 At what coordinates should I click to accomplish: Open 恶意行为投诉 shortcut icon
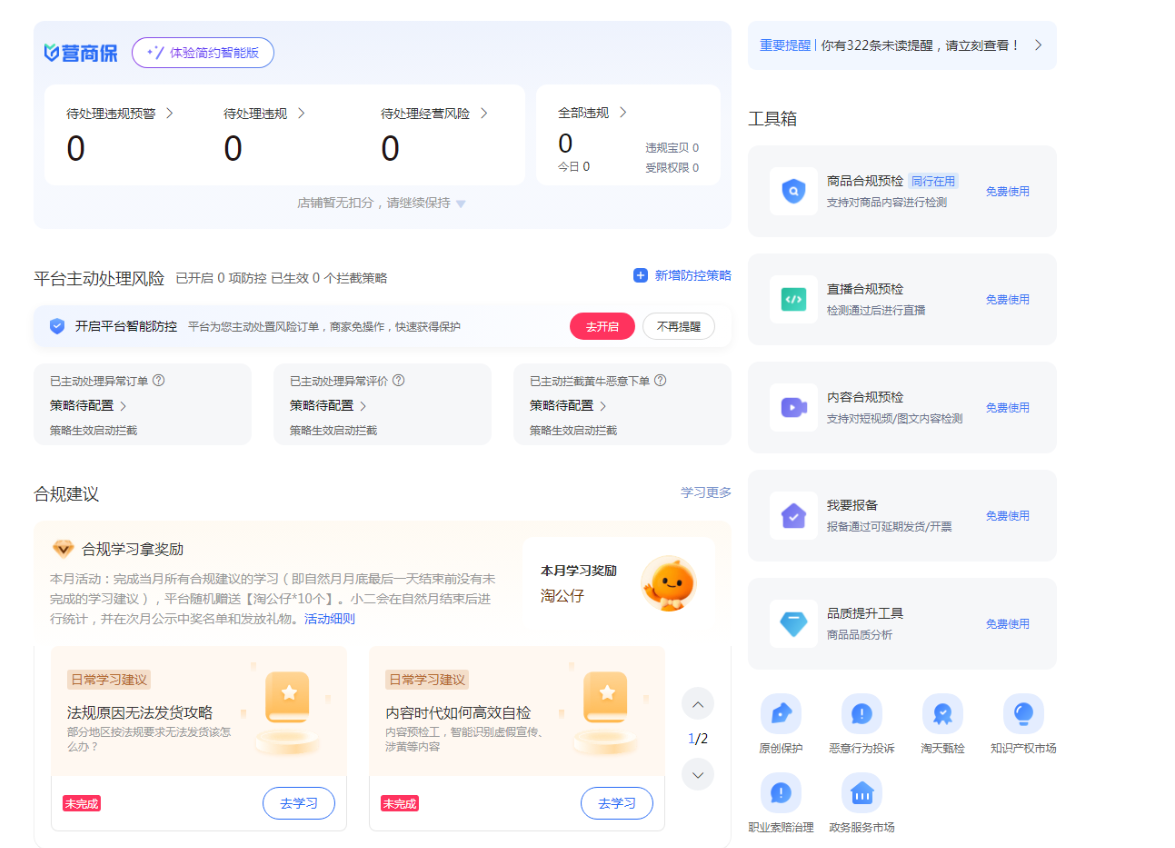click(861, 714)
